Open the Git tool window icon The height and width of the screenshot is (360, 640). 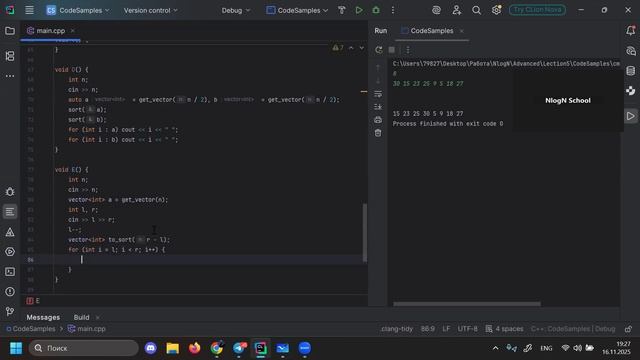[x=10, y=311]
